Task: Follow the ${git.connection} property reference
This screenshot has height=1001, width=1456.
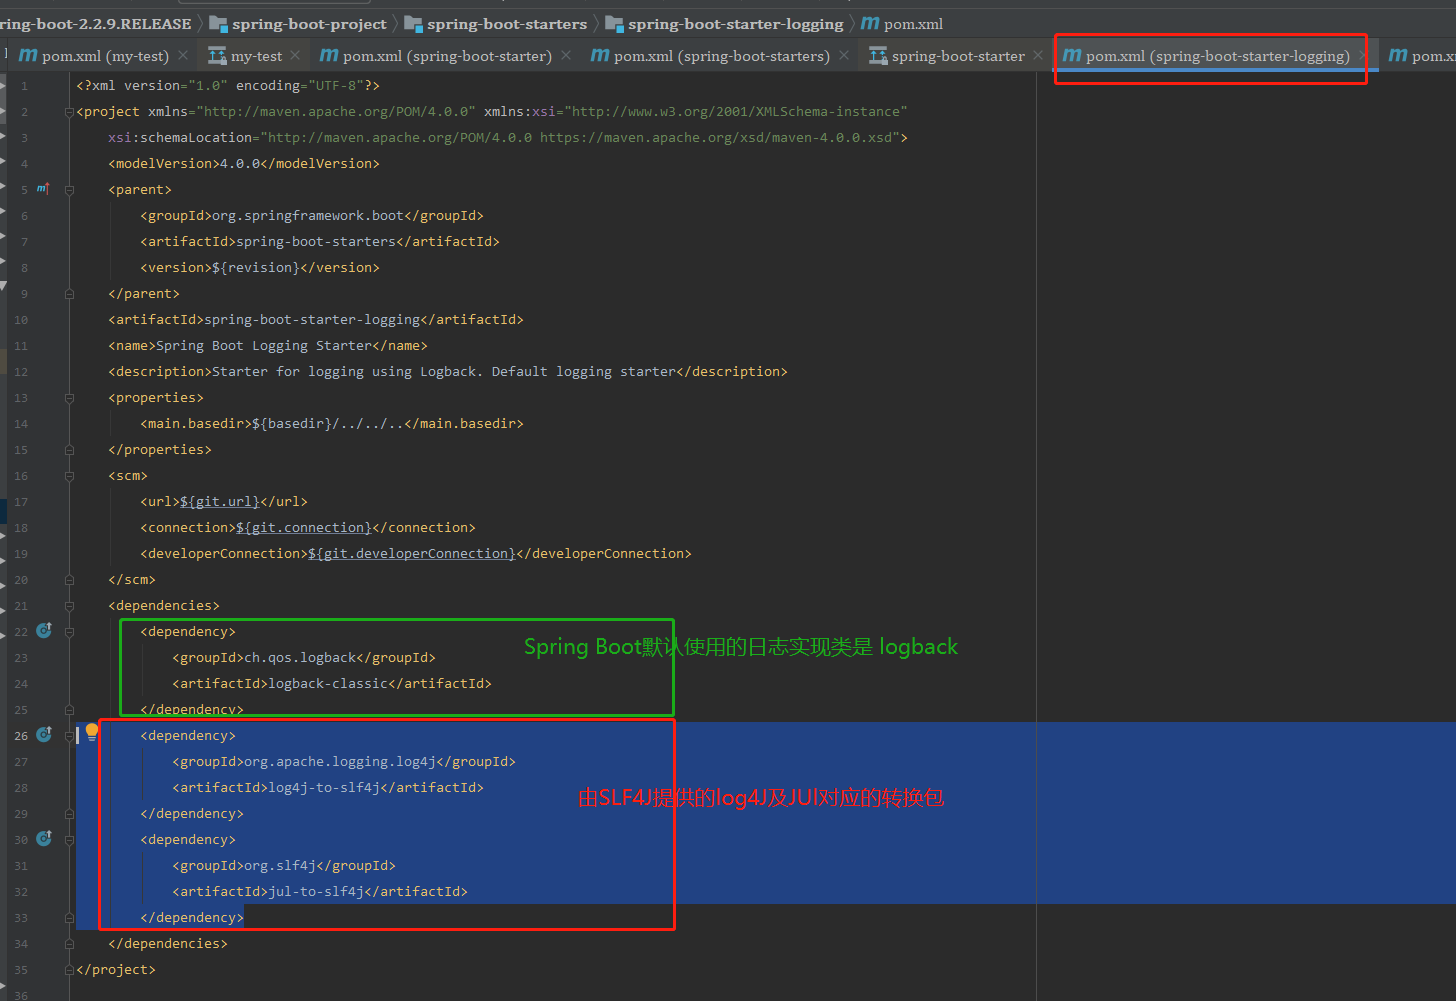Action: point(304,527)
